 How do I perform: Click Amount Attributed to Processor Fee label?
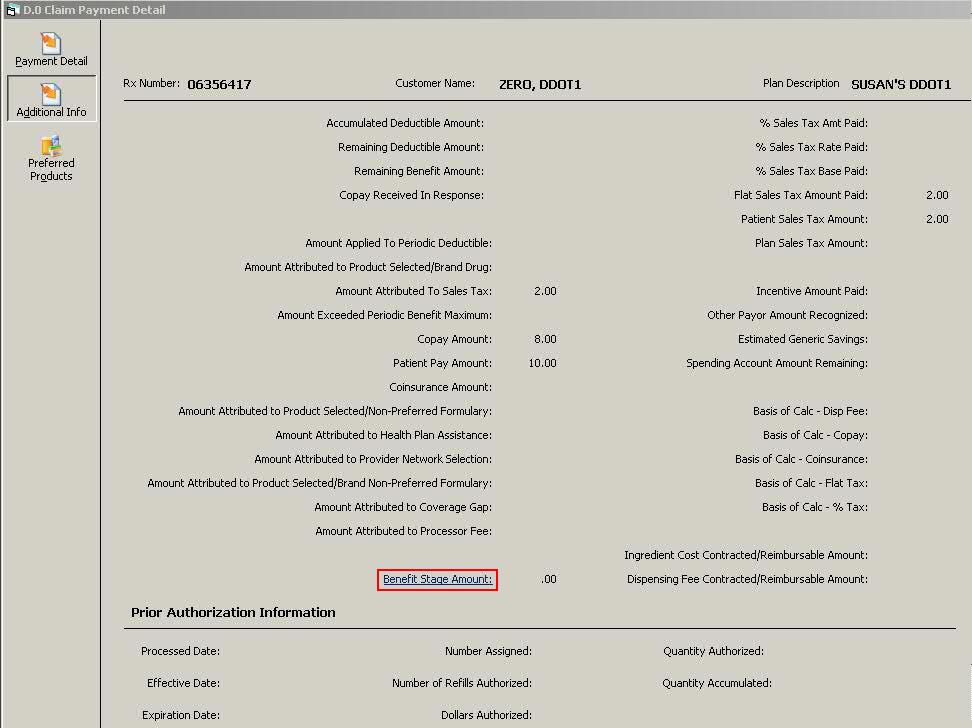404,531
